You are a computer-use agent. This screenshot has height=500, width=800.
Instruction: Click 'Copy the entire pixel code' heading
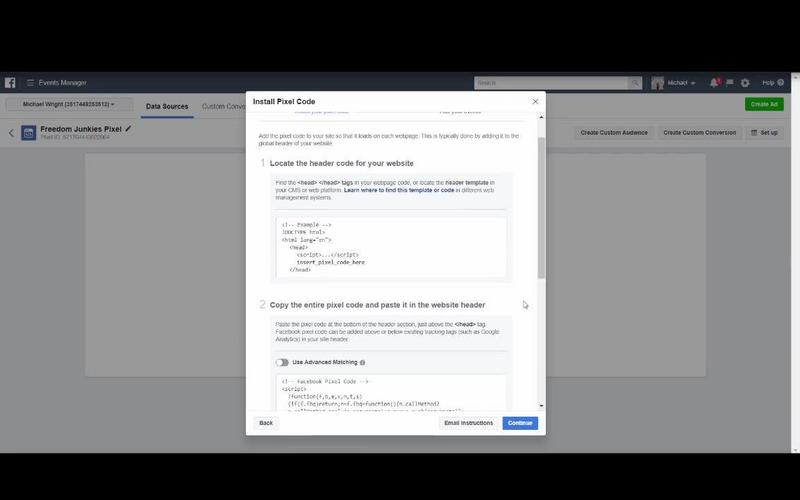[377, 305]
